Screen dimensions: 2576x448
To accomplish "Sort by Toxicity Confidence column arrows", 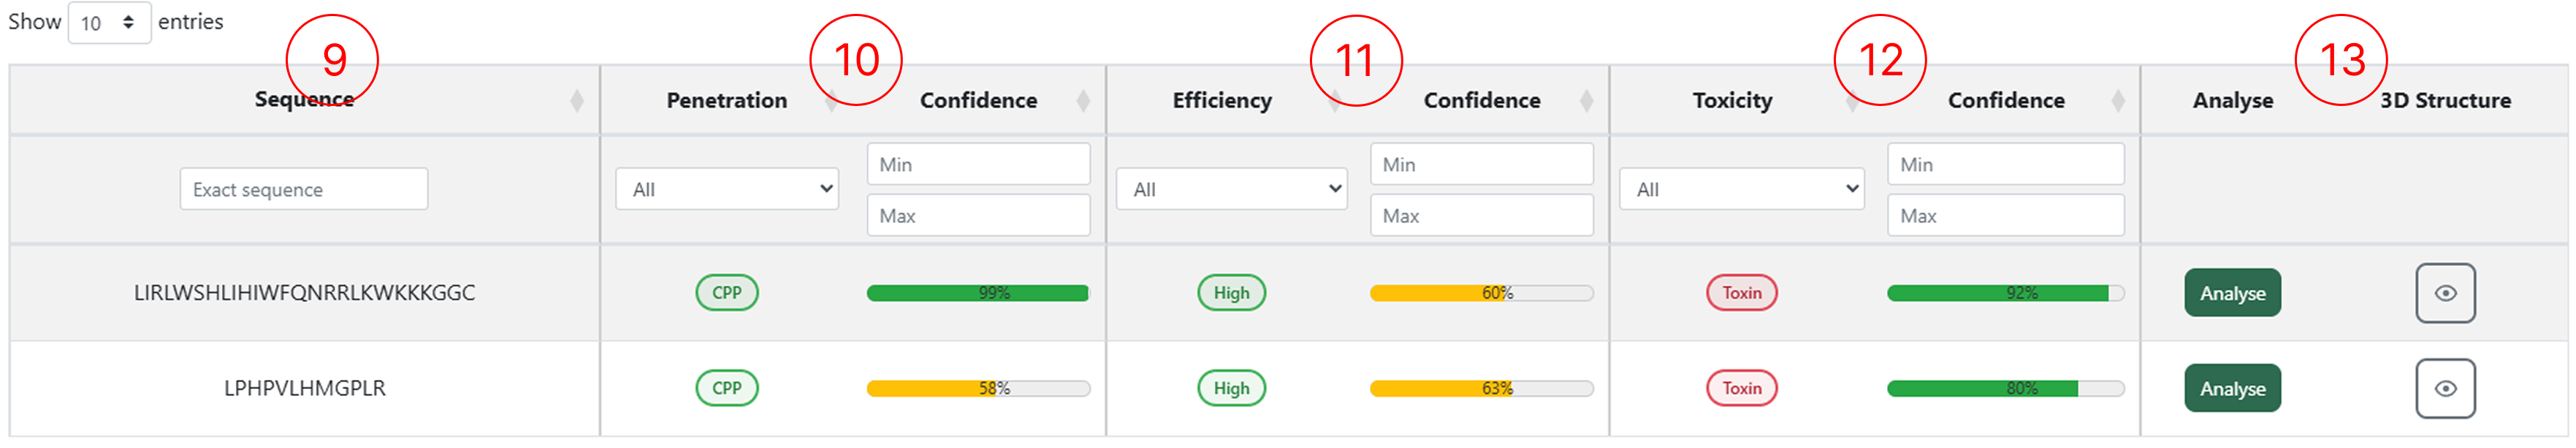I will coord(2117,100).
